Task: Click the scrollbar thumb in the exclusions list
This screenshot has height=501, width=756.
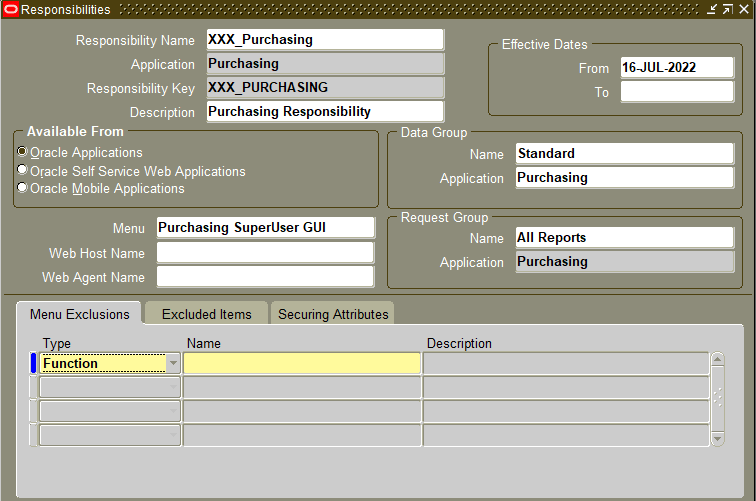Action: tap(717, 397)
